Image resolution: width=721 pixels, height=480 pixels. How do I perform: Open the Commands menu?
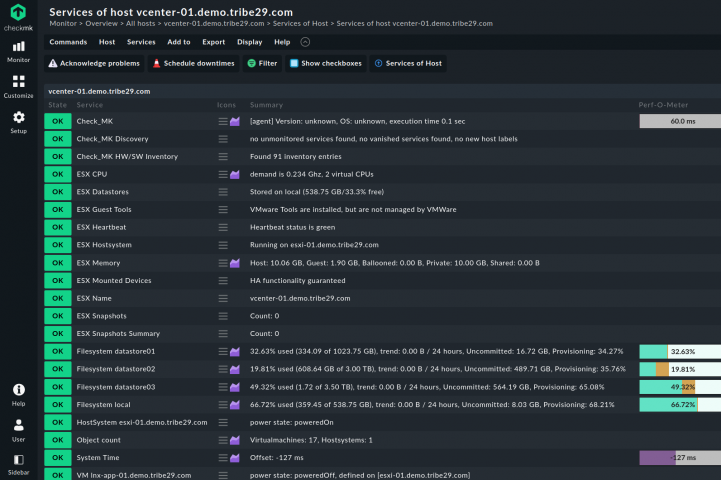tap(68, 42)
